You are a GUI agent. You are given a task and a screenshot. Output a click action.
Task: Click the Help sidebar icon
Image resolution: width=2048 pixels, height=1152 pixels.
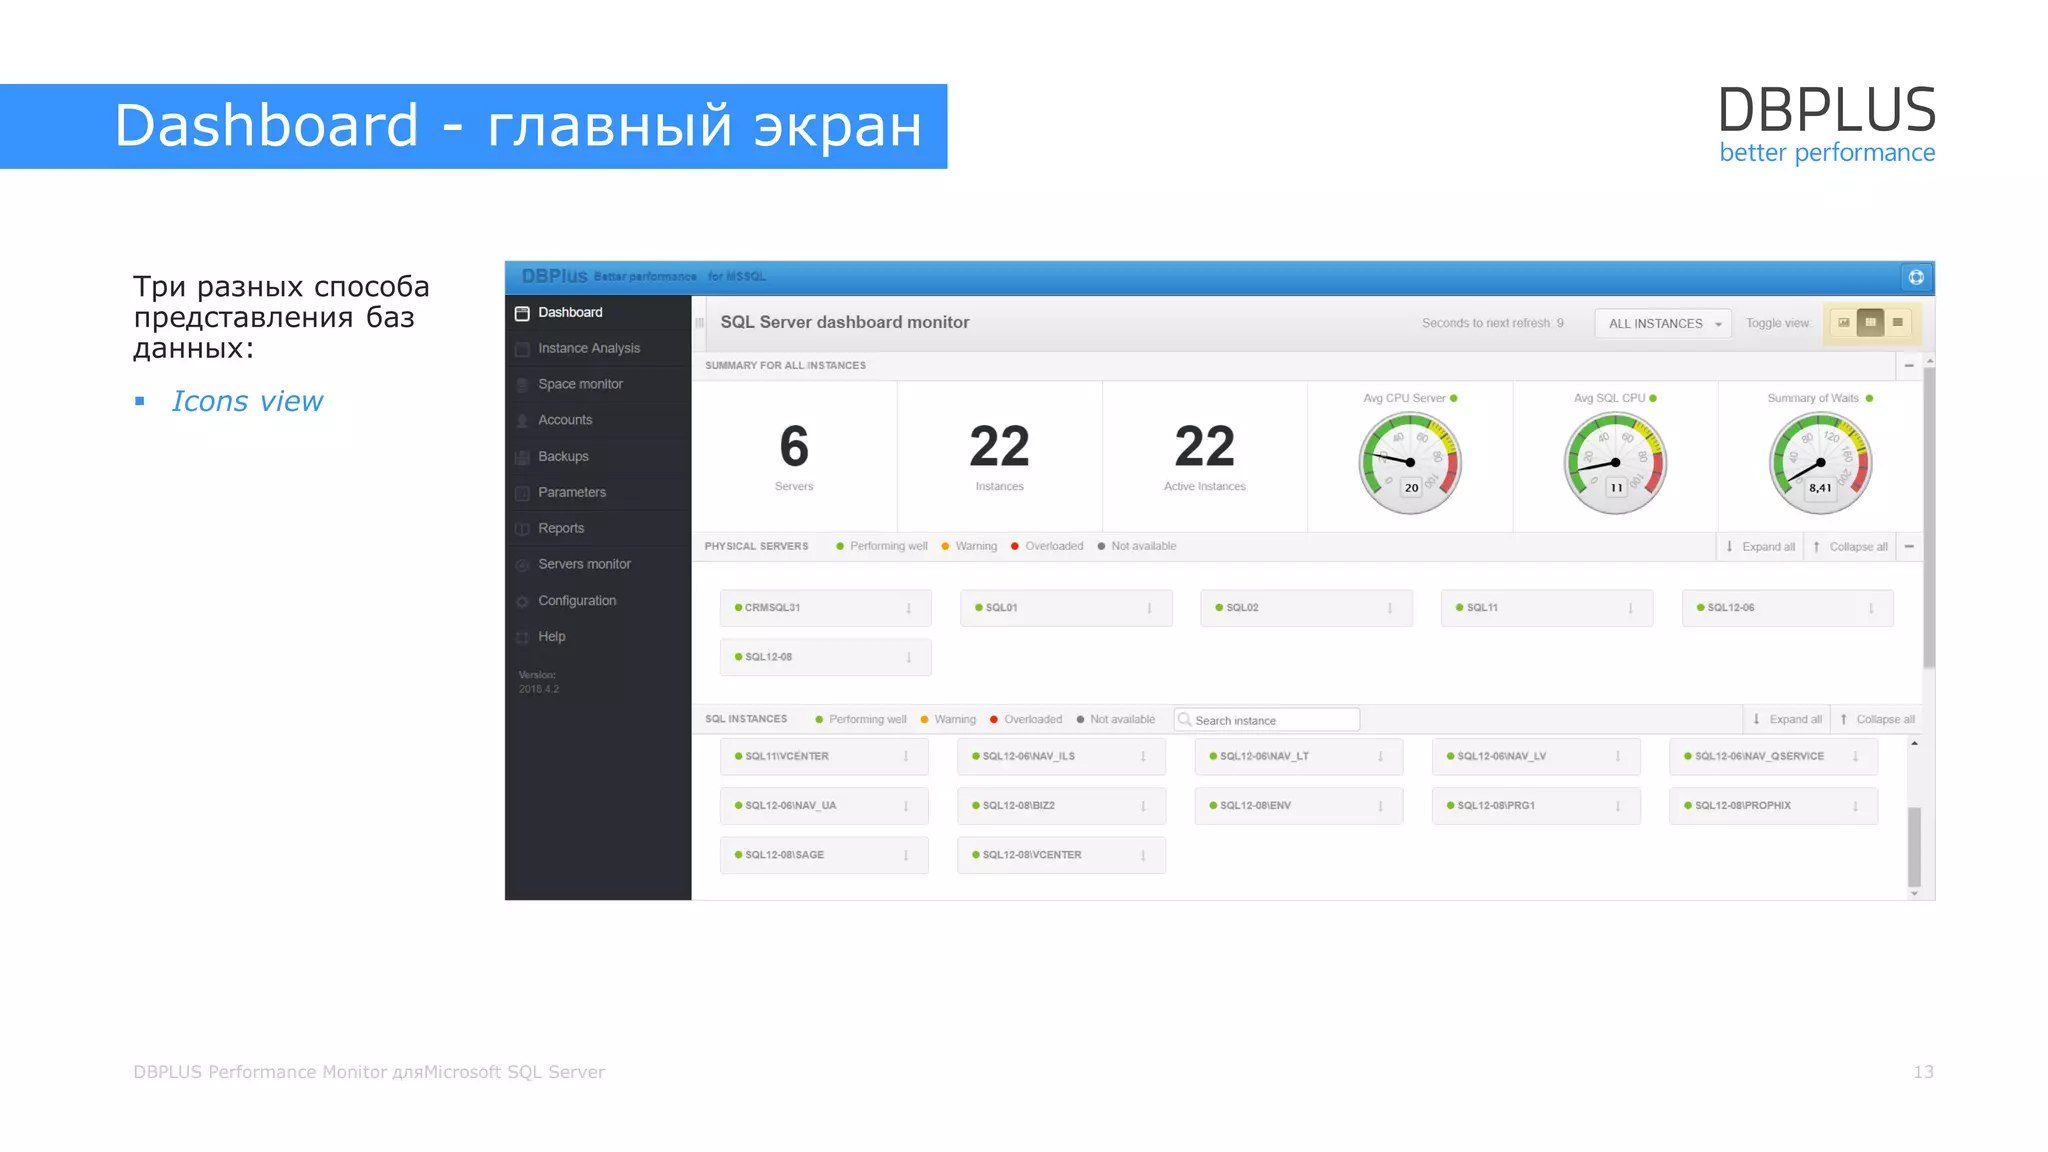[522, 637]
